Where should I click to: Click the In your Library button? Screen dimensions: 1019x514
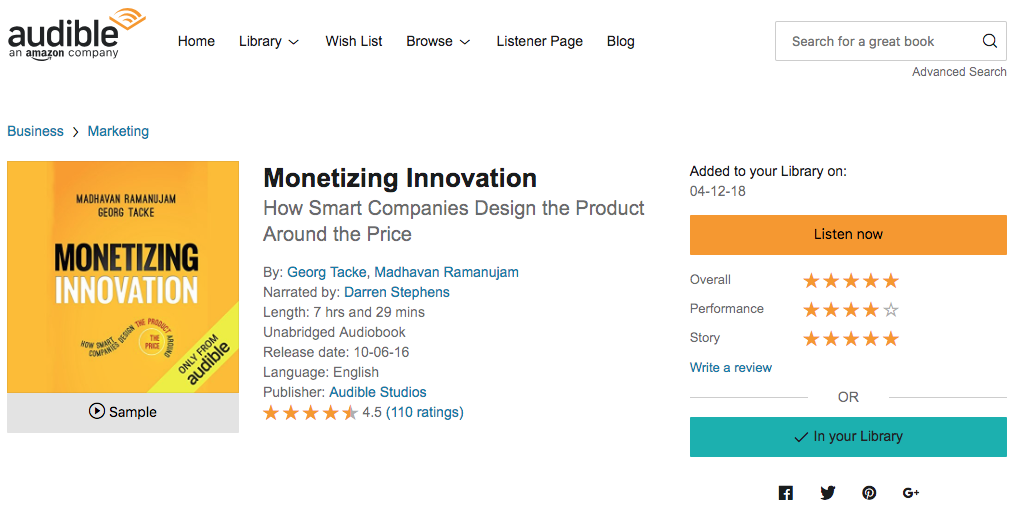[848, 437]
